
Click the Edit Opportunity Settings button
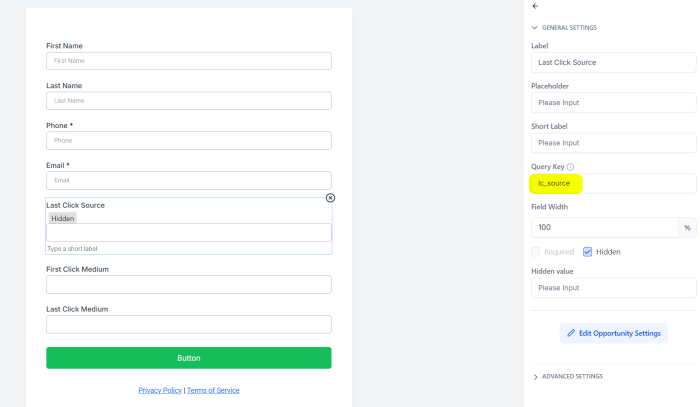pyautogui.click(x=613, y=333)
